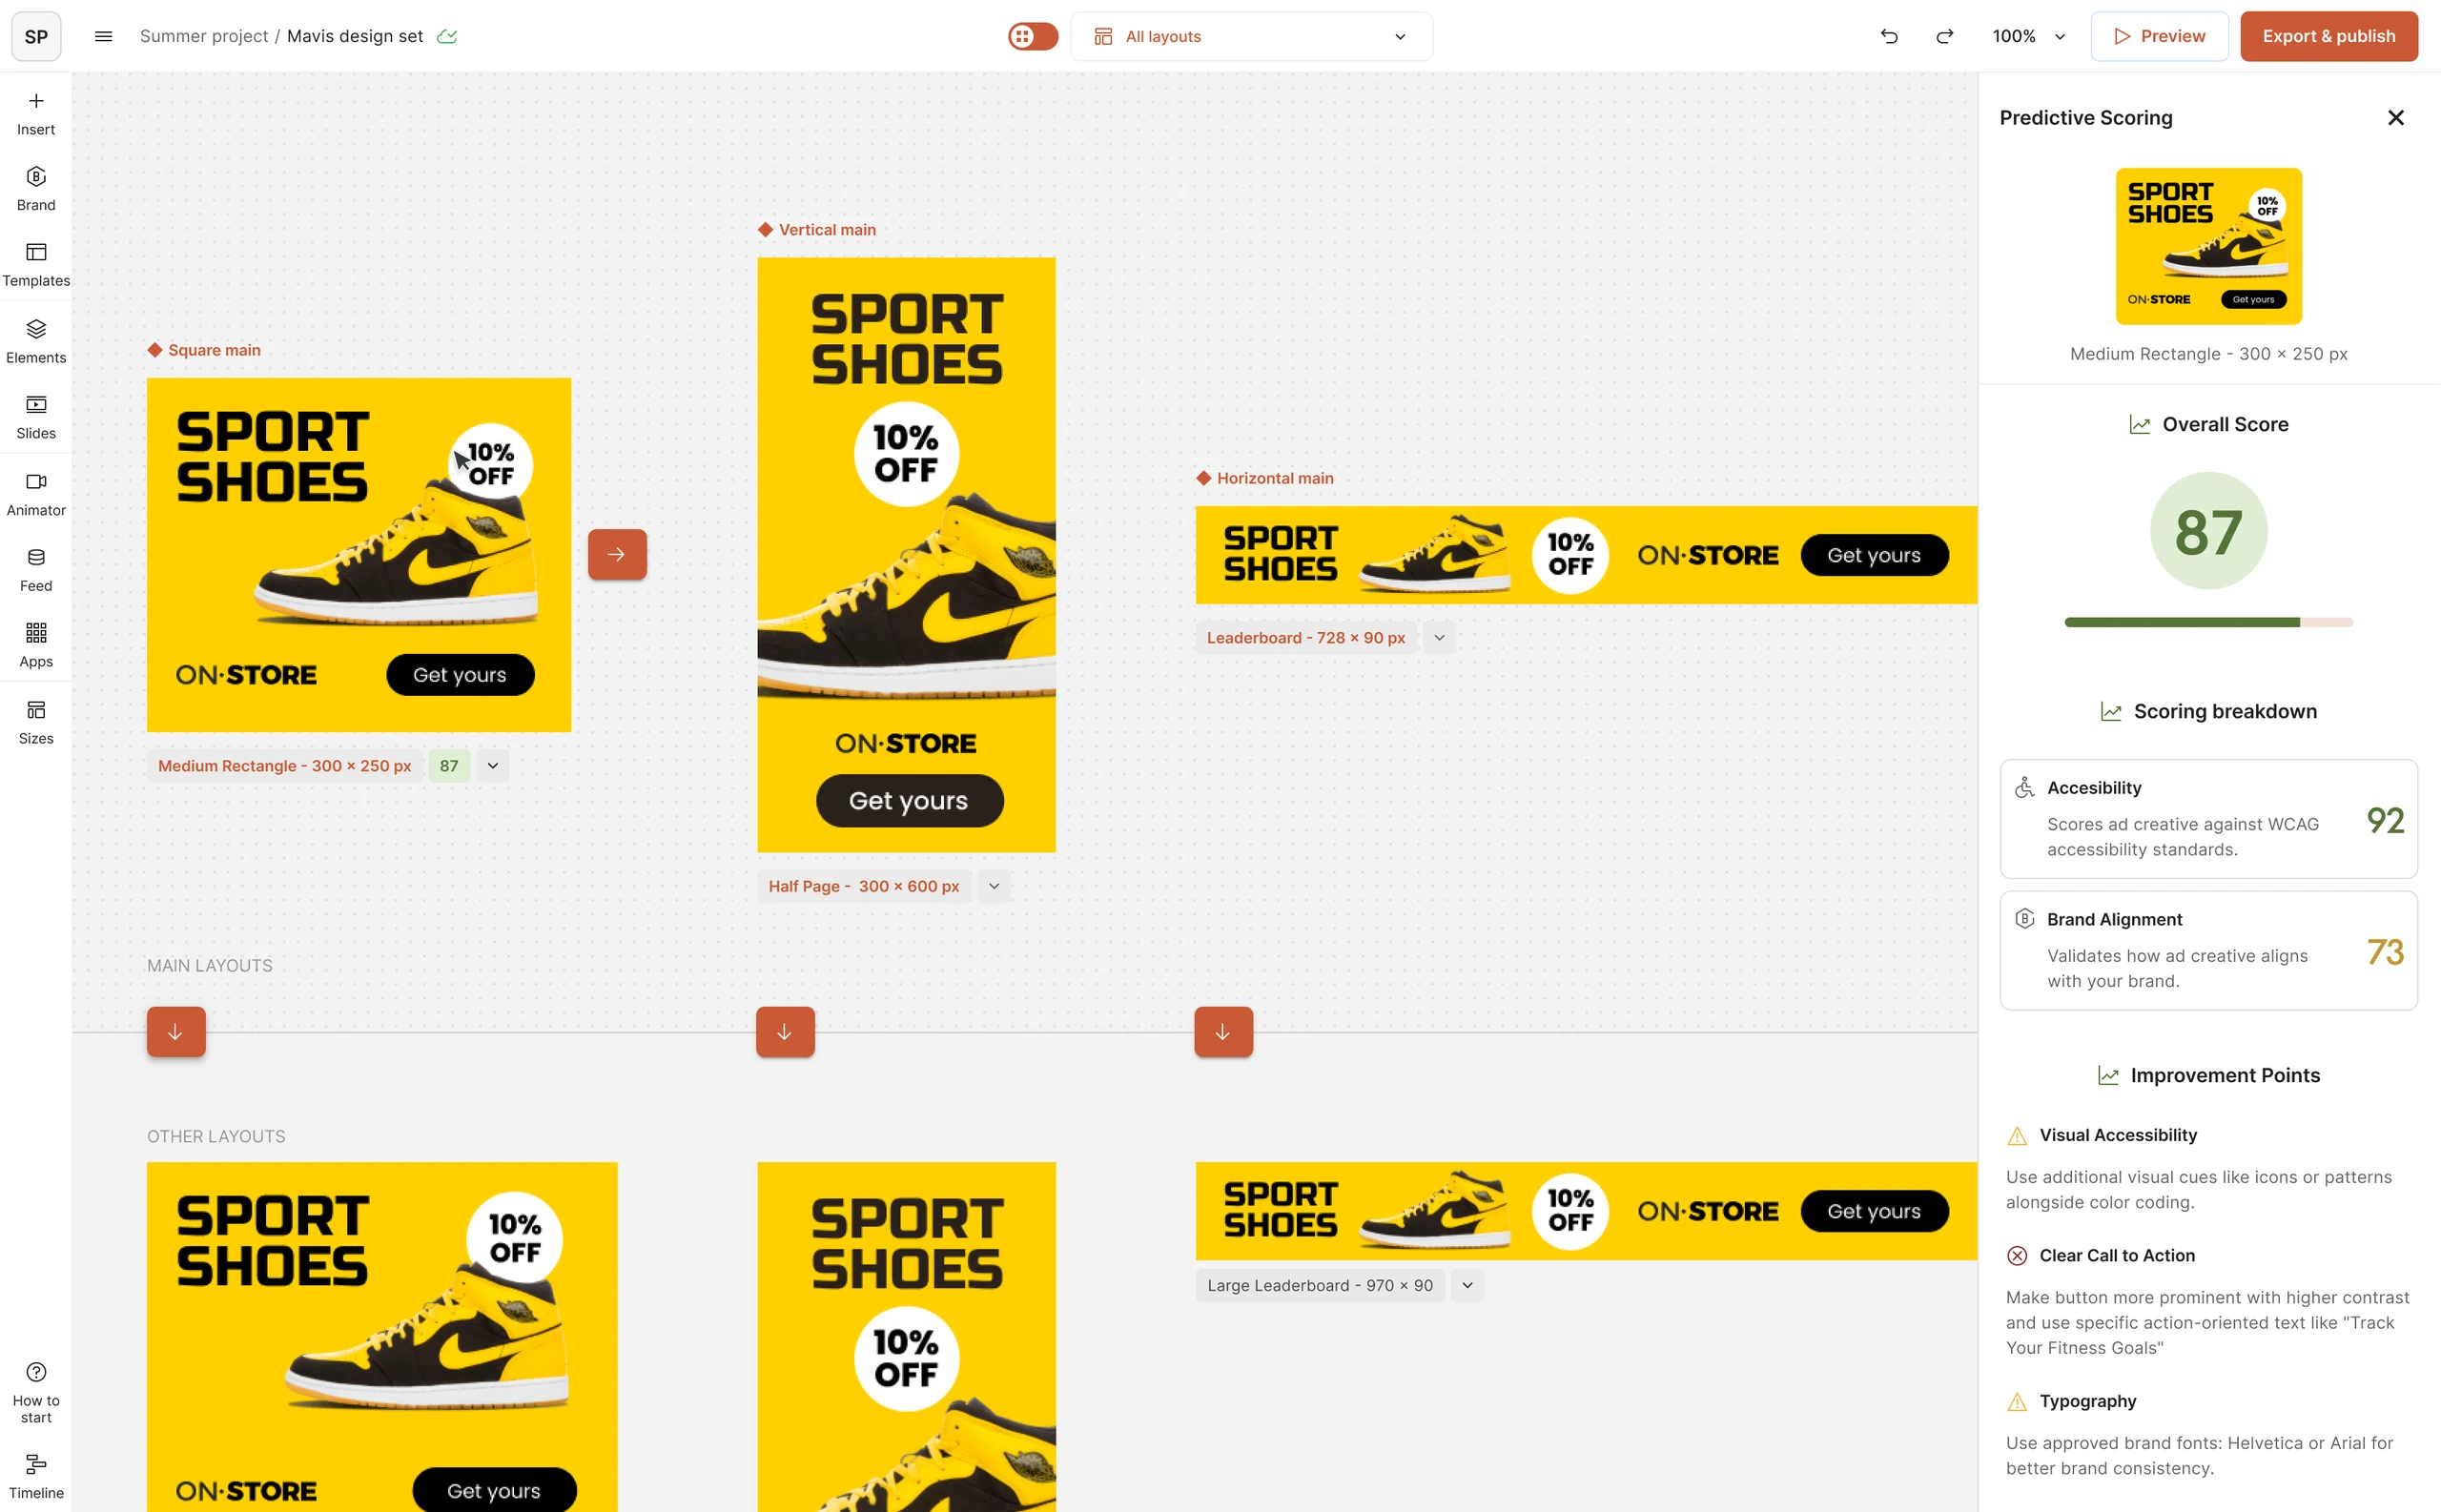Click the Summer project breadcrumb

[x=204, y=36]
